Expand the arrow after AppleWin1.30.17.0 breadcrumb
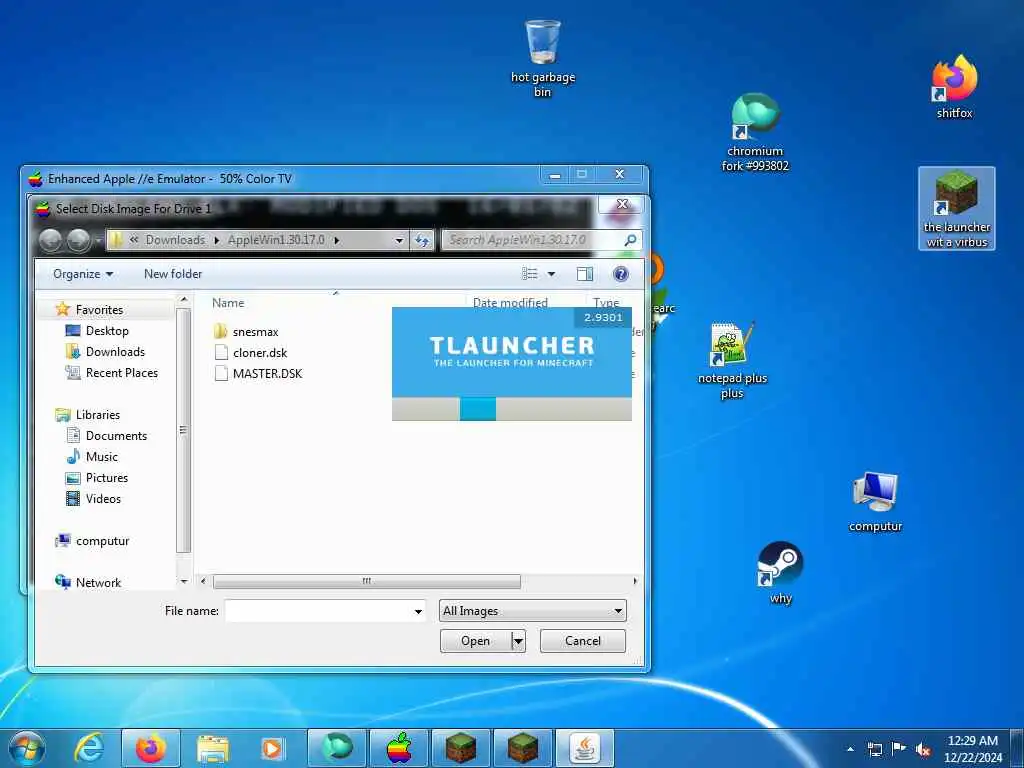The image size is (1024, 768). click(x=337, y=240)
